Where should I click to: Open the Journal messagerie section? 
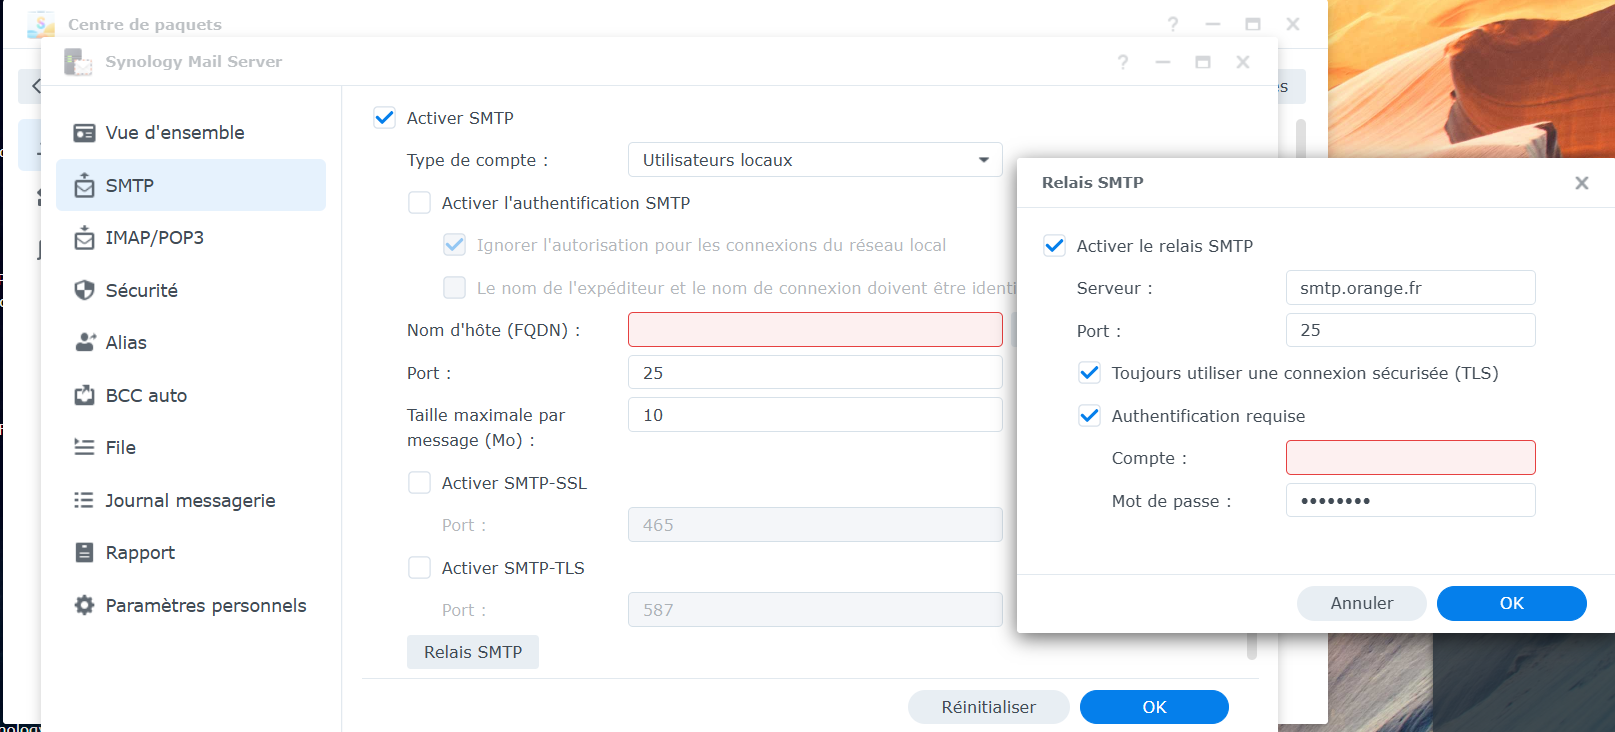pyautogui.click(x=190, y=501)
